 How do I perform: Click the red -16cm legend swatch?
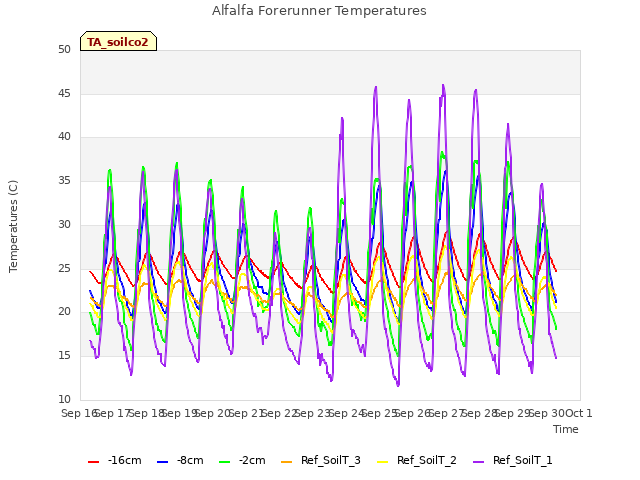[93, 462]
